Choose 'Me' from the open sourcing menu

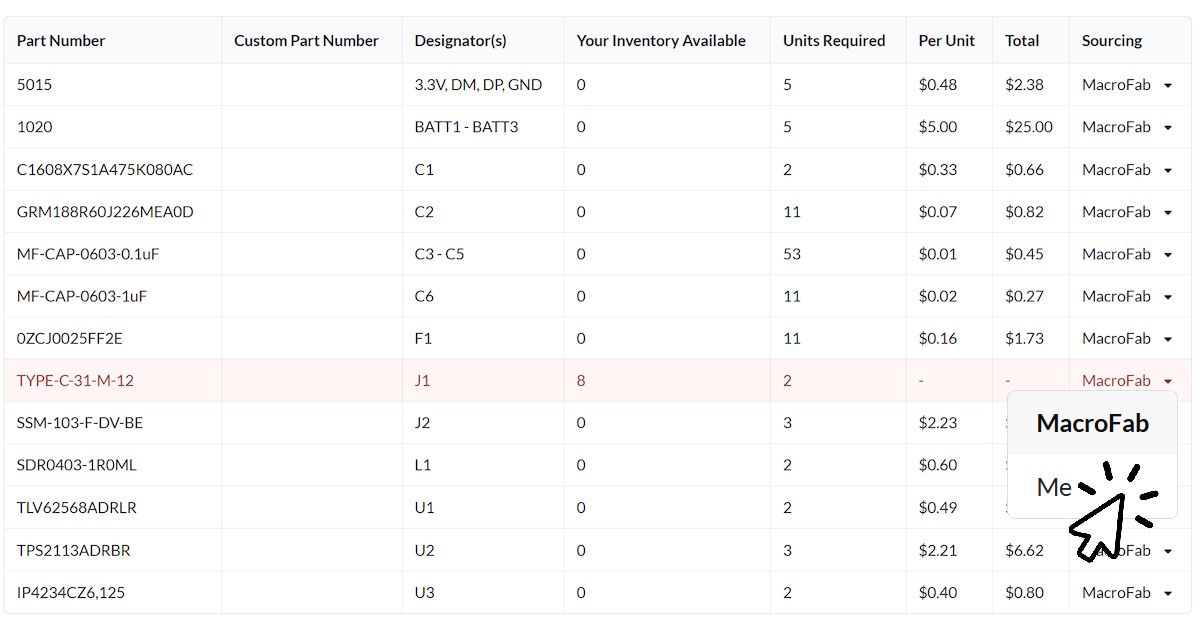tap(1055, 487)
